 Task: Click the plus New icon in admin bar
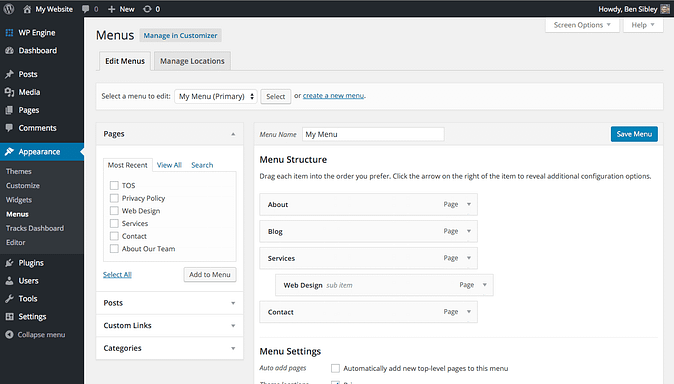[111, 9]
